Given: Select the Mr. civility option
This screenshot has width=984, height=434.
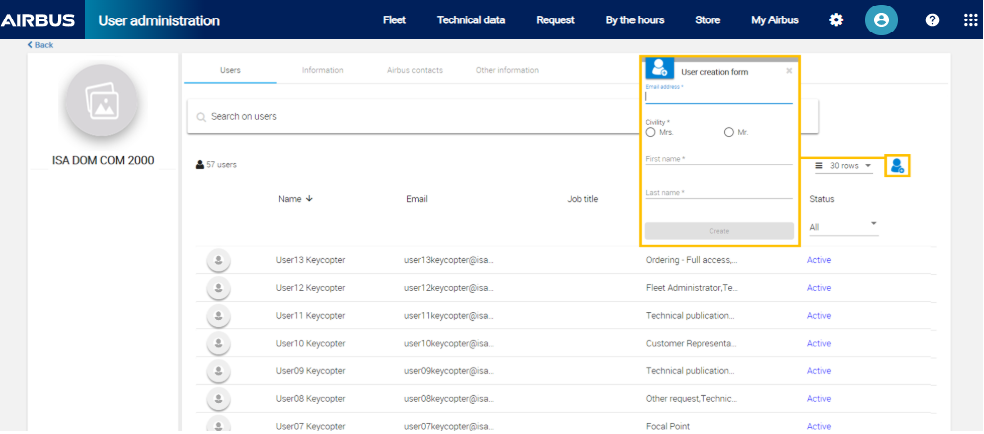Looking at the screenshot, I should pyautogui.click(x=729, y=132).
